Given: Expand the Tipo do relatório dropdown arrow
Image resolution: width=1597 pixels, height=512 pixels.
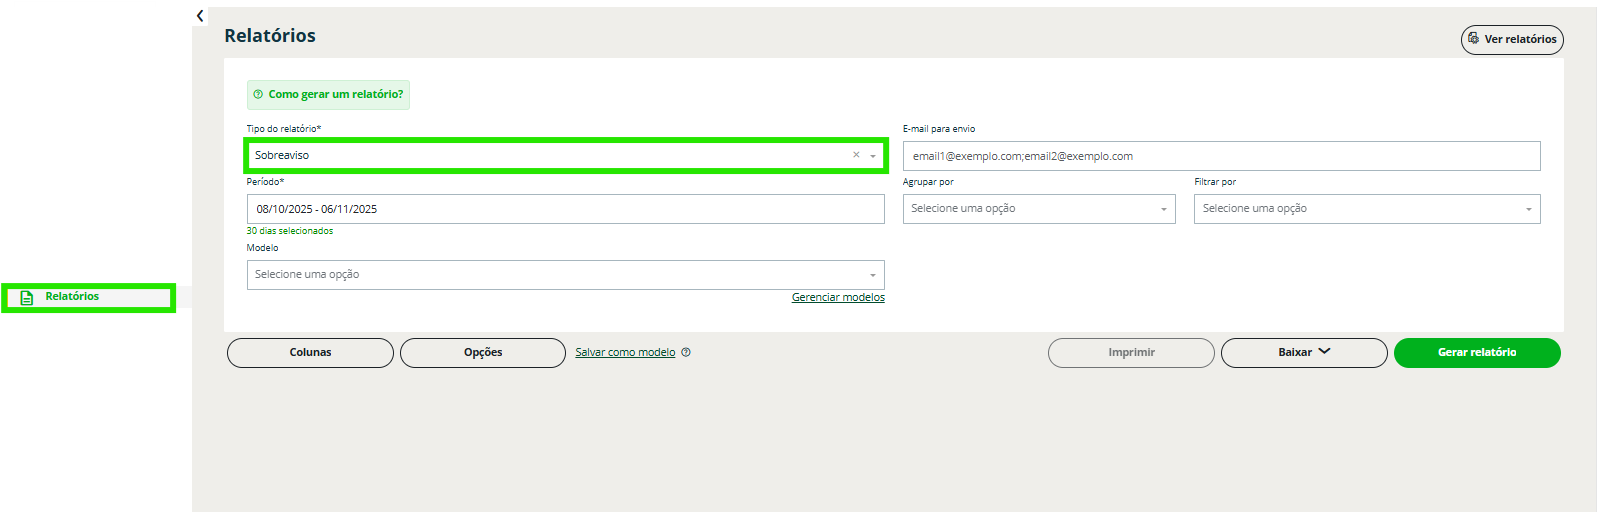Looking at the screenshot, I should tap(873, 156).
